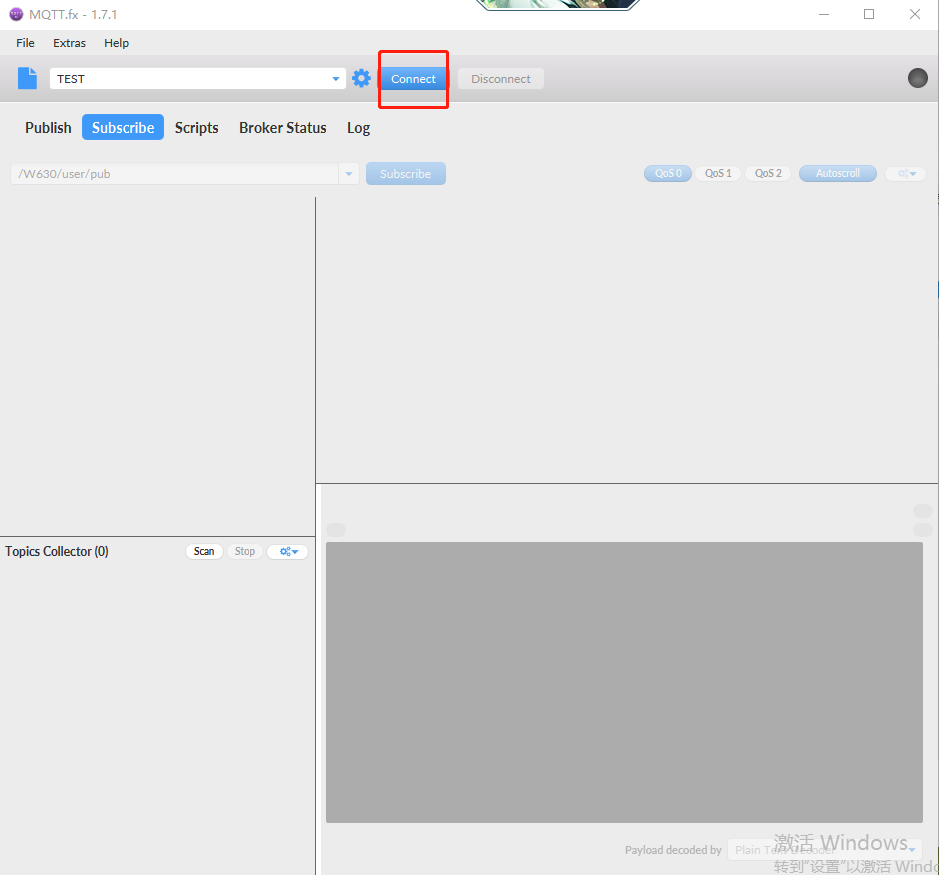This screenshot has width=939, height=875.
Task: Click the /W630/user/pub topic input field
Action: click(175, 174)
